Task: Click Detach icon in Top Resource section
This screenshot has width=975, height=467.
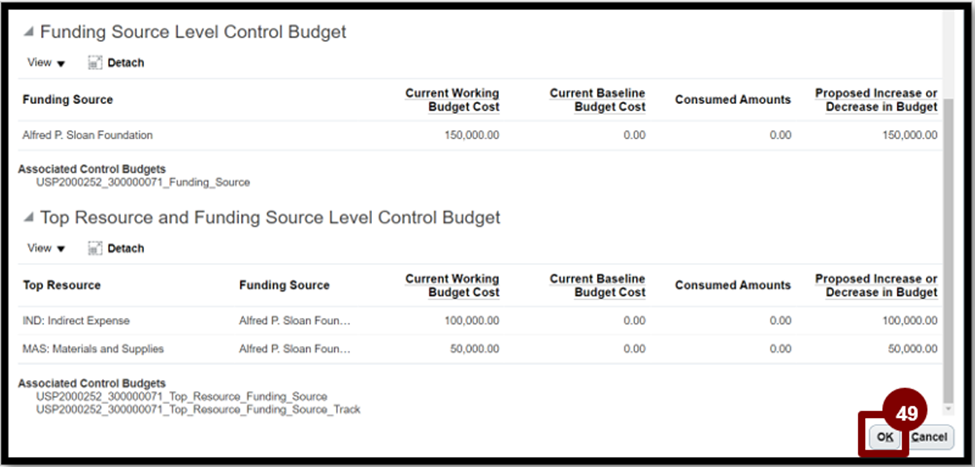Action: pyautogui.click(x=95, y=248)
